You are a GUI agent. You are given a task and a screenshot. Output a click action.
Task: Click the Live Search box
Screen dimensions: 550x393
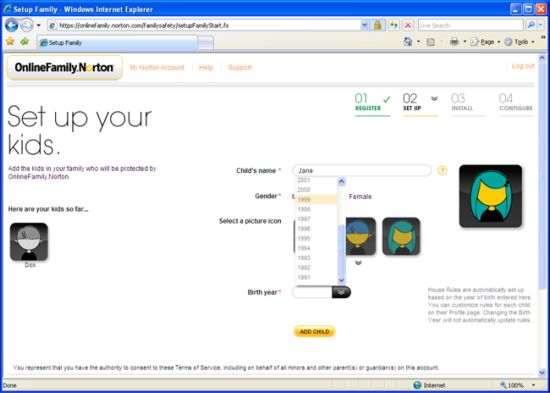[470, 25]
